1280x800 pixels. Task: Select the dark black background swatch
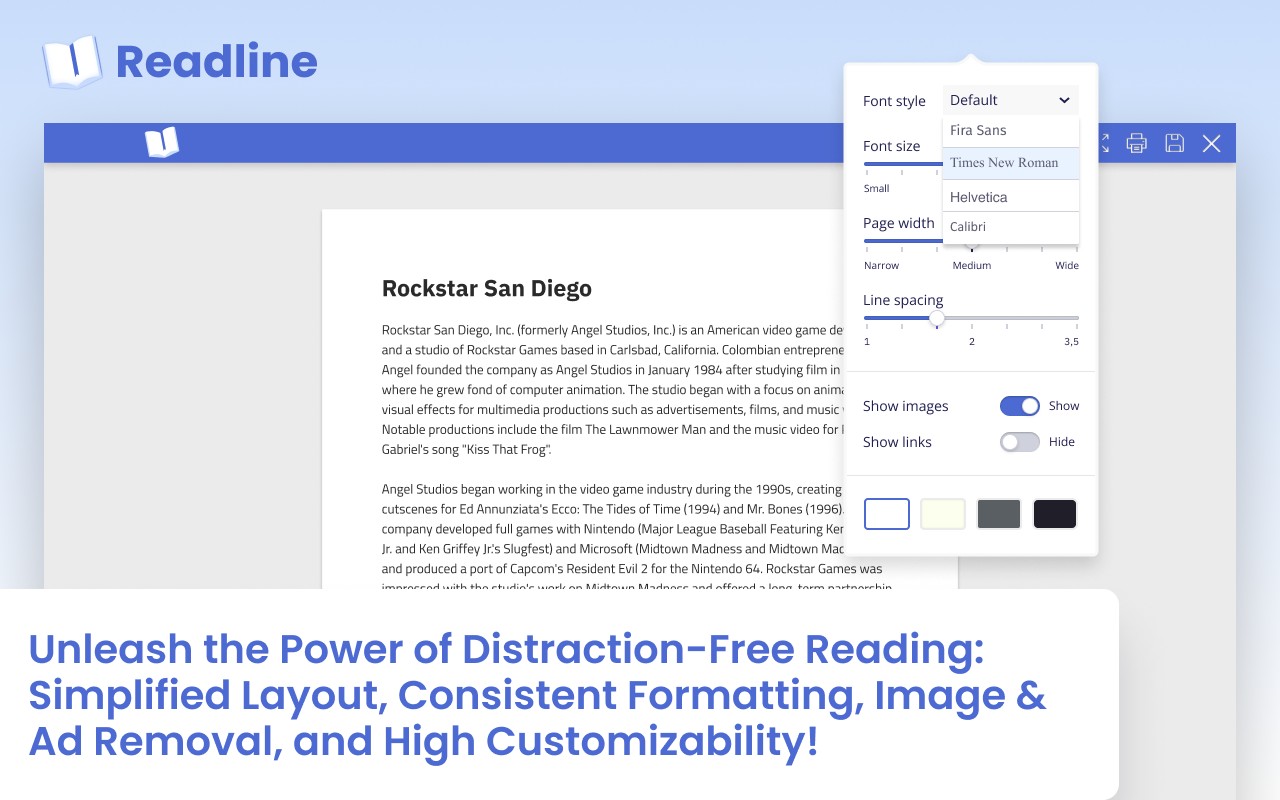[x=1055, y=514]
